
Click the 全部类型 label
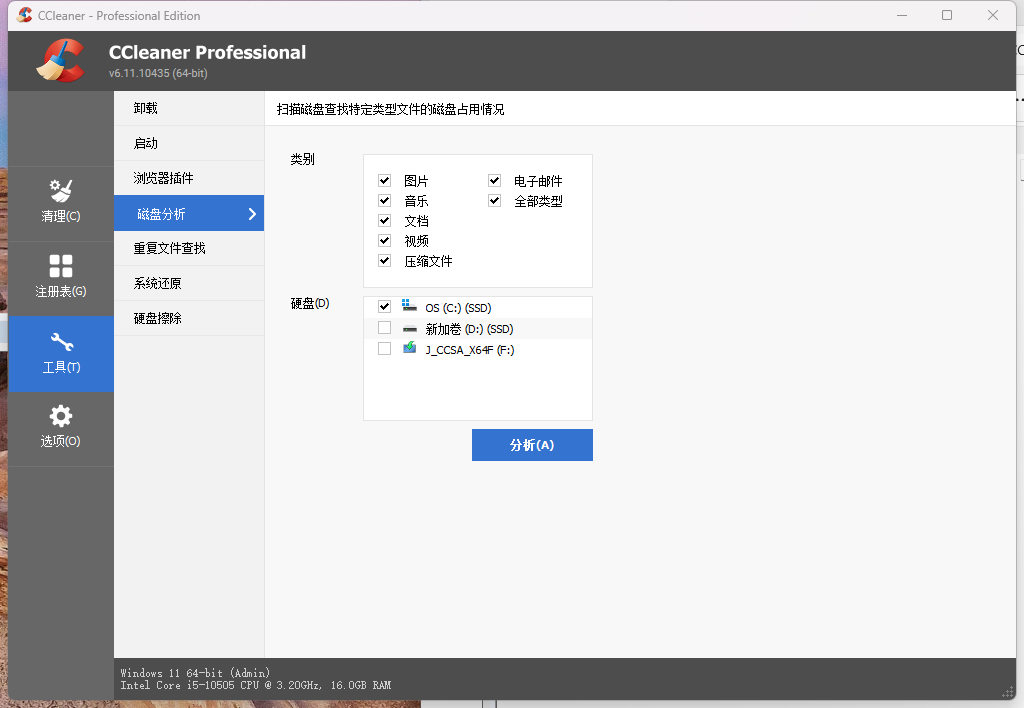tap(538, 201)
